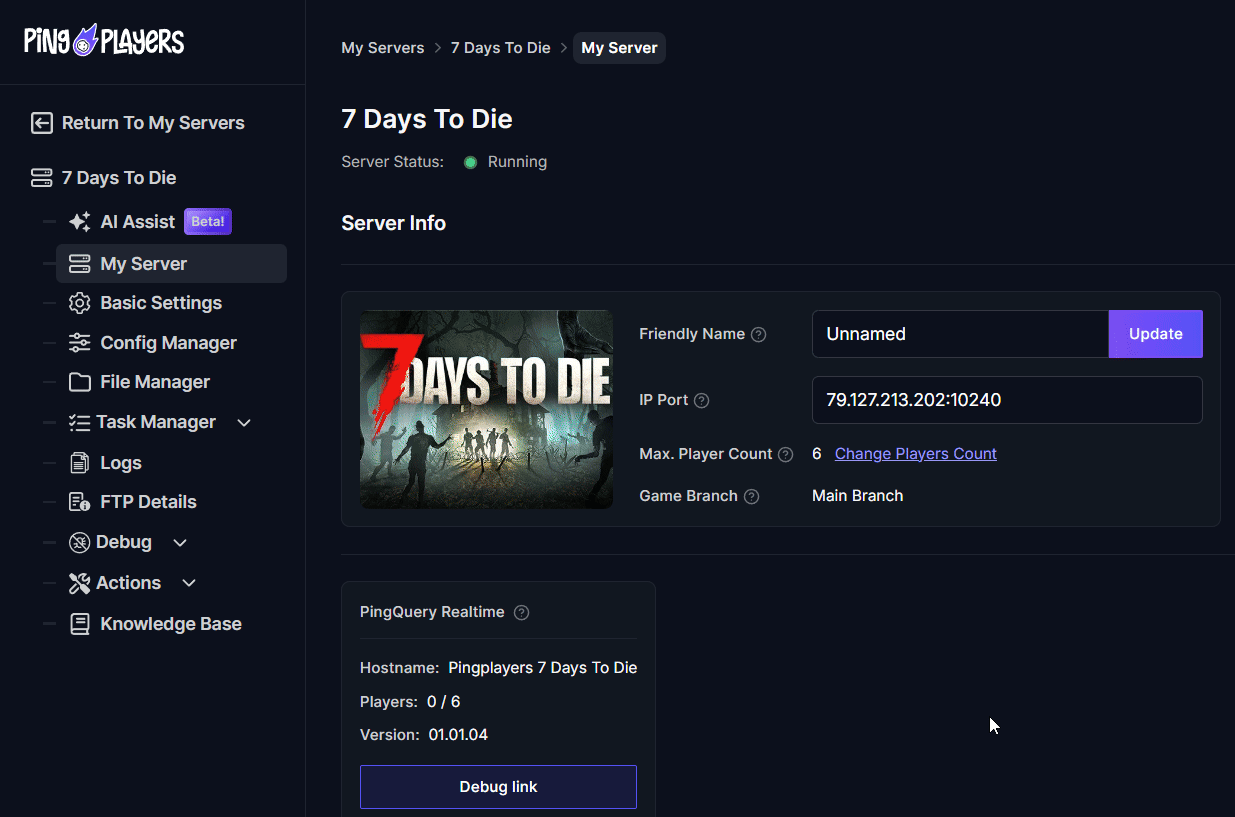The width and height of the screenshot is (1235, 817).
Task: Click Return To My Servers link
Action: [x=153, y=123]
